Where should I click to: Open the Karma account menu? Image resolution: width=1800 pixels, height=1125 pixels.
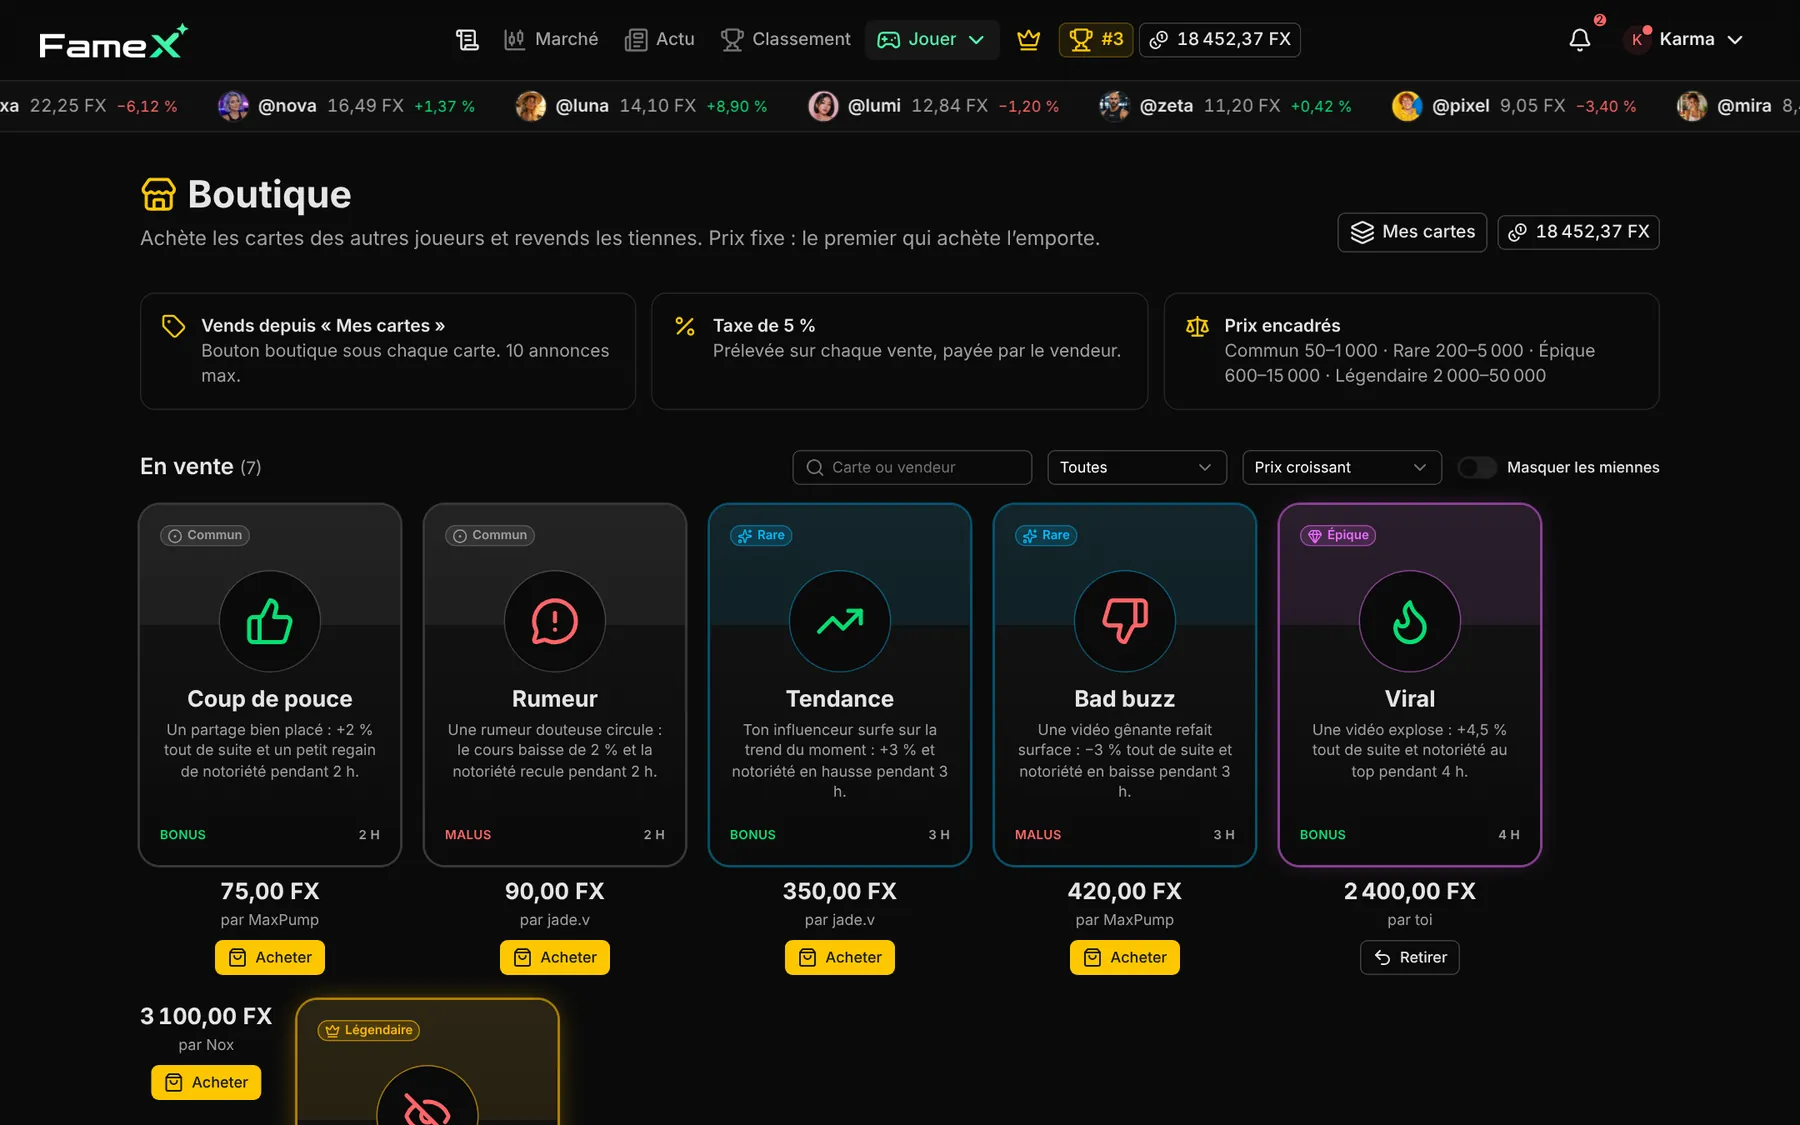pyautogui.click(x=1683, y=40)
